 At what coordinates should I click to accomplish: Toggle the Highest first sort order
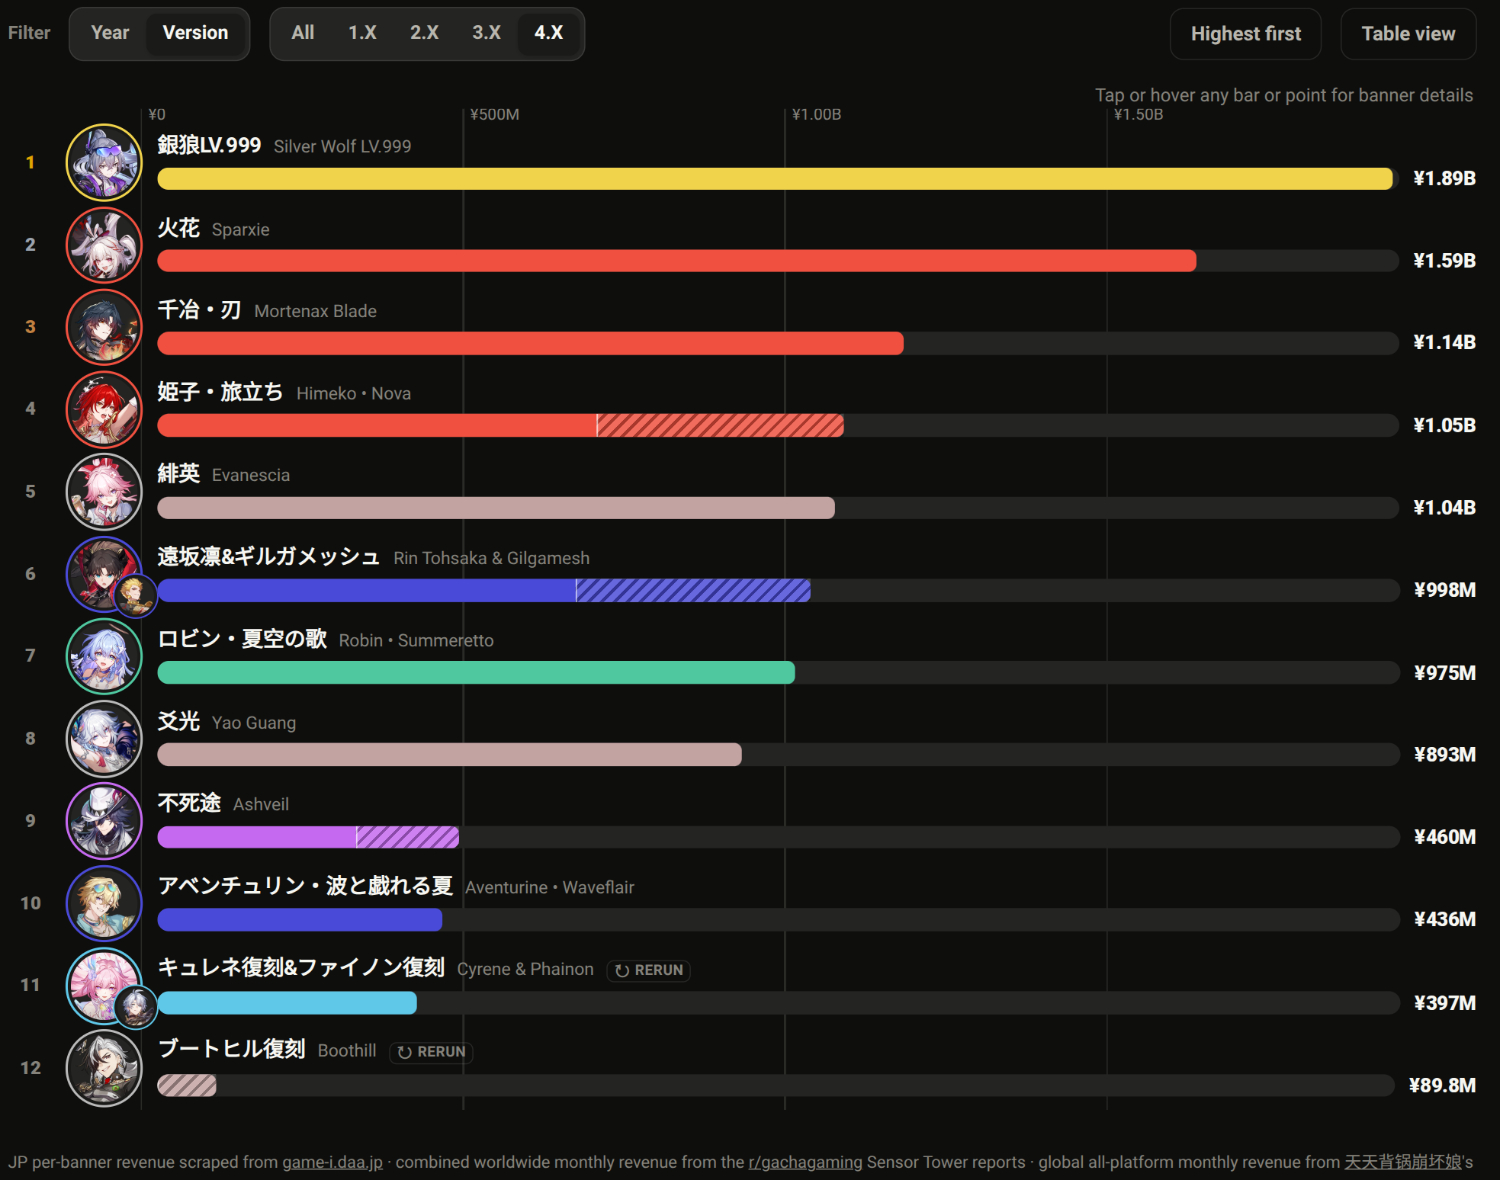[x=1246, y=34]
